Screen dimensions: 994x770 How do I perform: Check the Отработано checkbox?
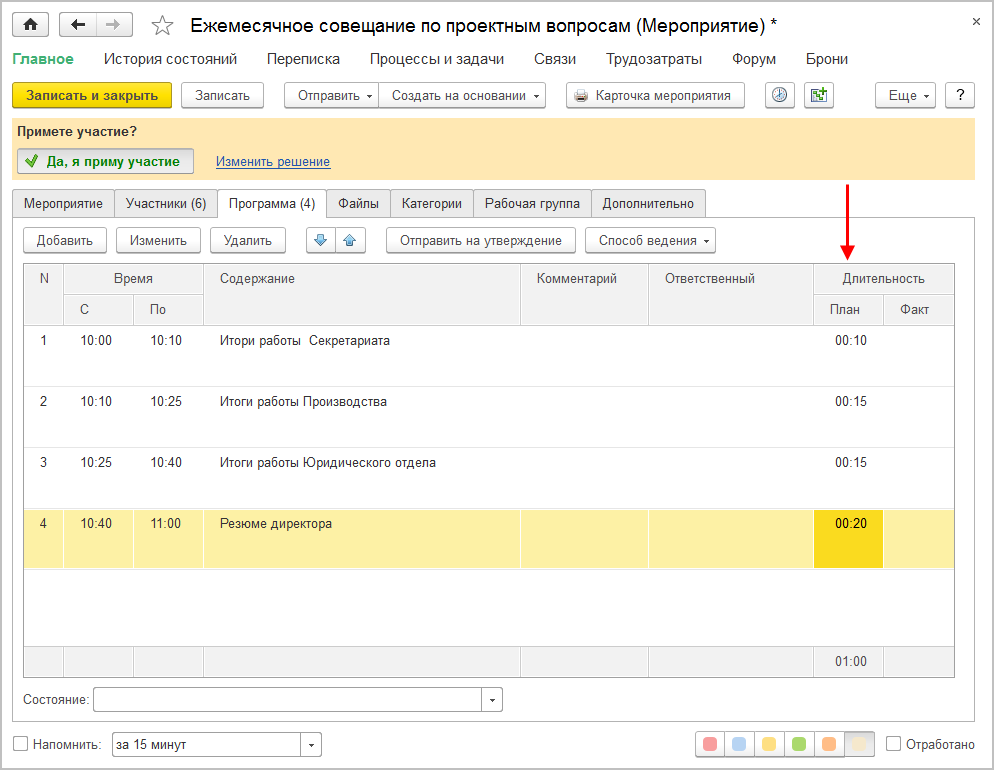click(x=894, y=744)
